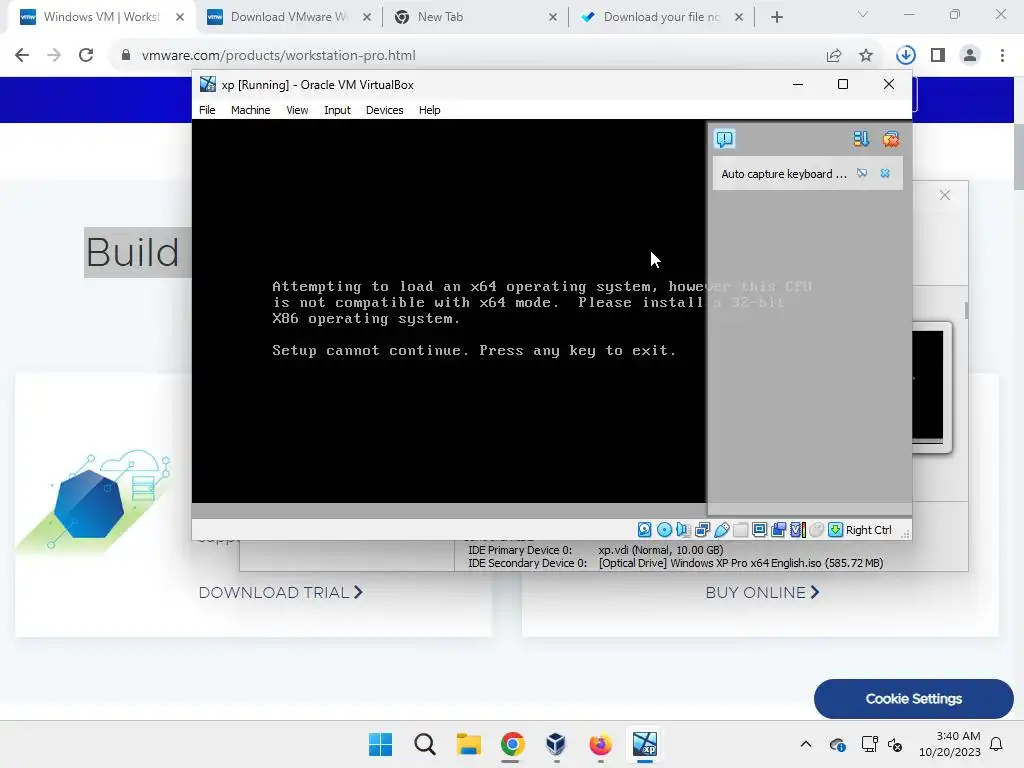Click the USB devices status icon
The image size is (1024, 768).
722,530
